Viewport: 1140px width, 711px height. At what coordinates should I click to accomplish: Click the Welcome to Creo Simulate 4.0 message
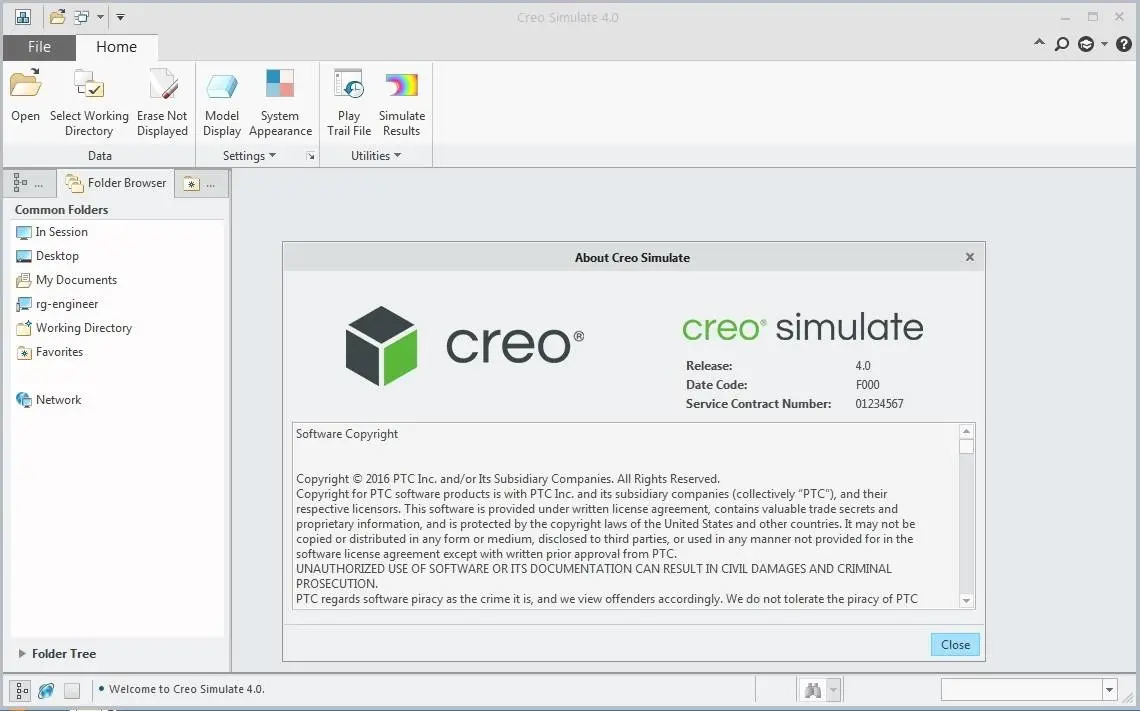(x=187, y=689)
